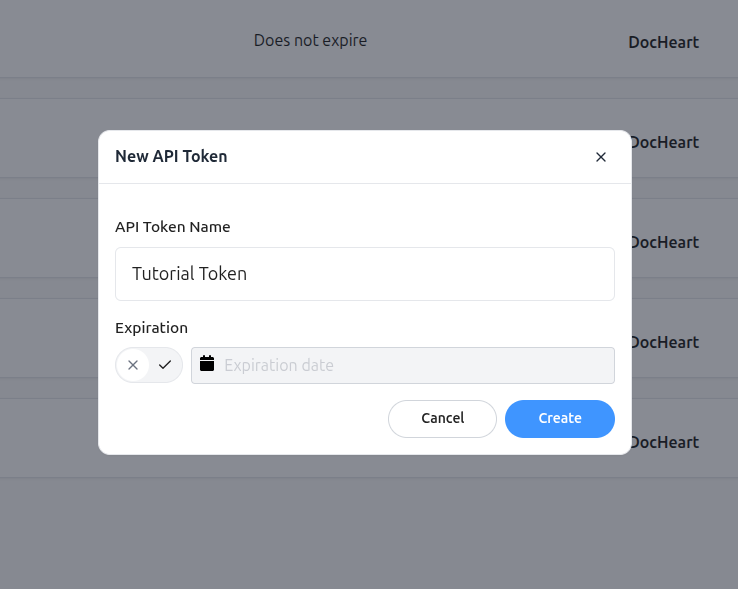Select the checkmark side of expiration switch
This screenshot has height=589, width=738.
click(x=165, y=365)
